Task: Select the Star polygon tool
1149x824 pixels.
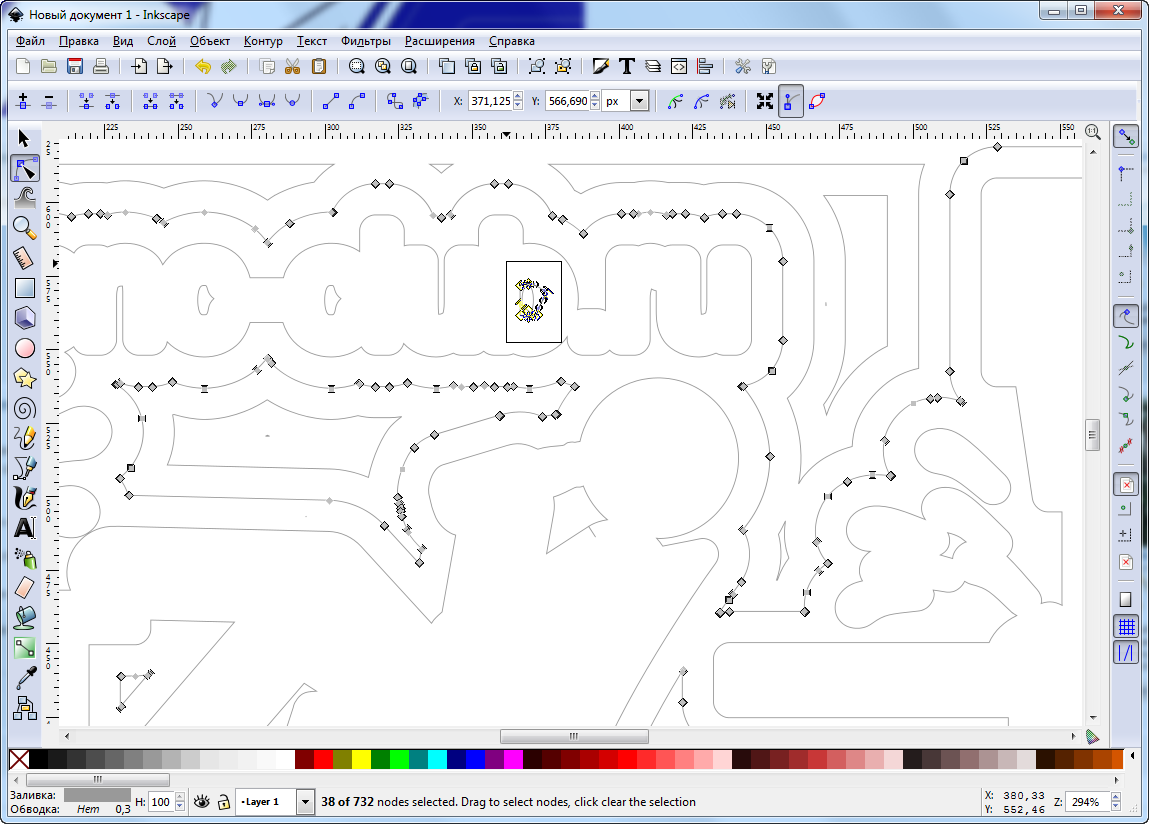Action: pyautogui.click(x=24, y=378)
